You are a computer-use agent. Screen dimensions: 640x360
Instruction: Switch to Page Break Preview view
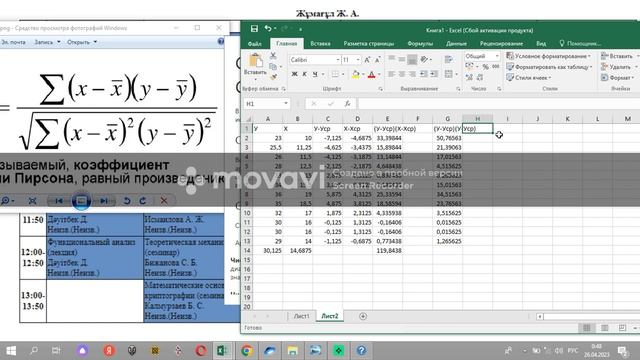tap(622, 328)
